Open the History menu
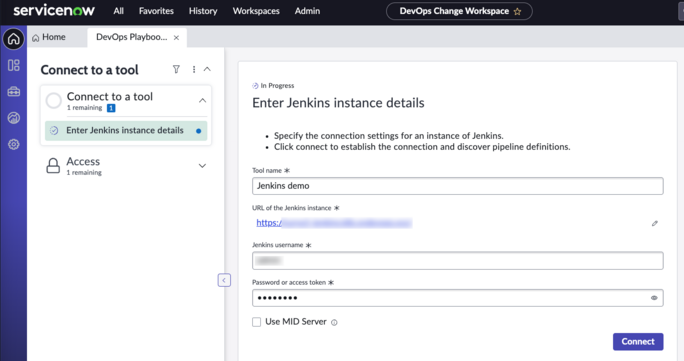This screenshot has width=684, height=361. (x=203, y=11)
